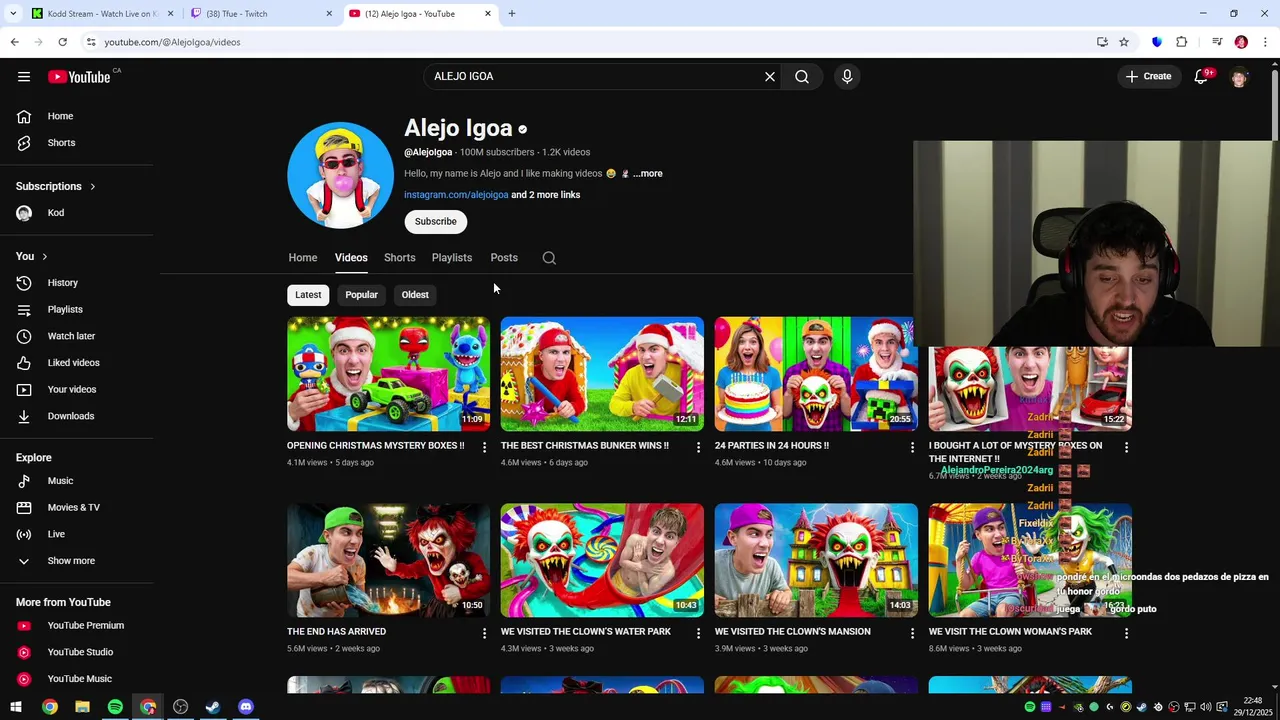Open the Home channel tab

(x=303, y=258)
